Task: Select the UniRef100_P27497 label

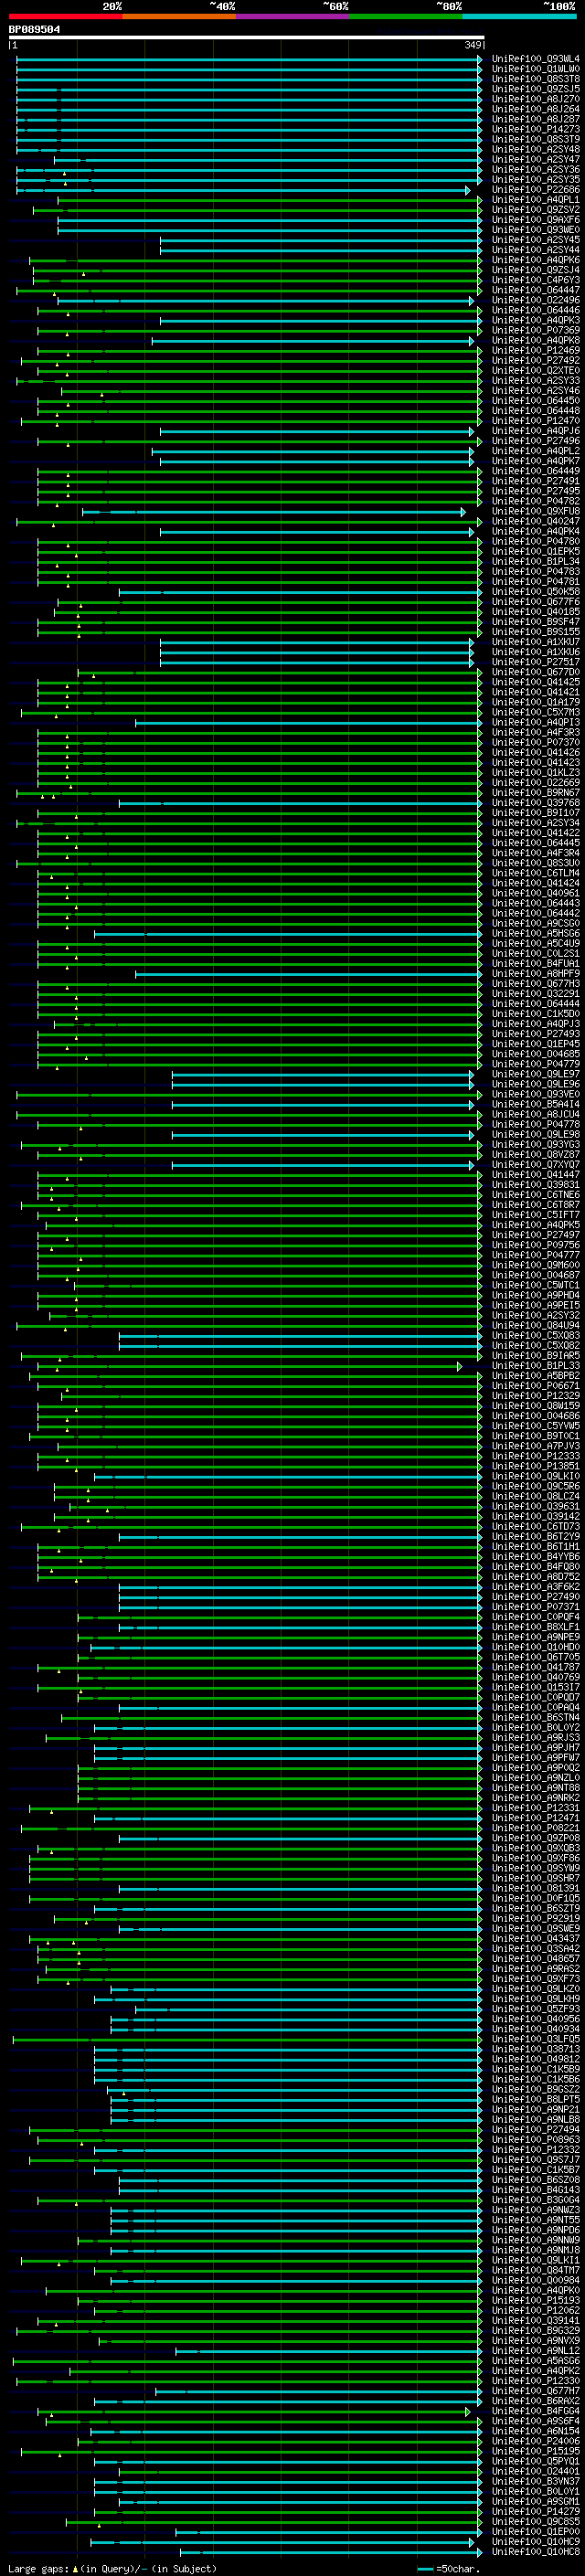Action: (535, 1234)
